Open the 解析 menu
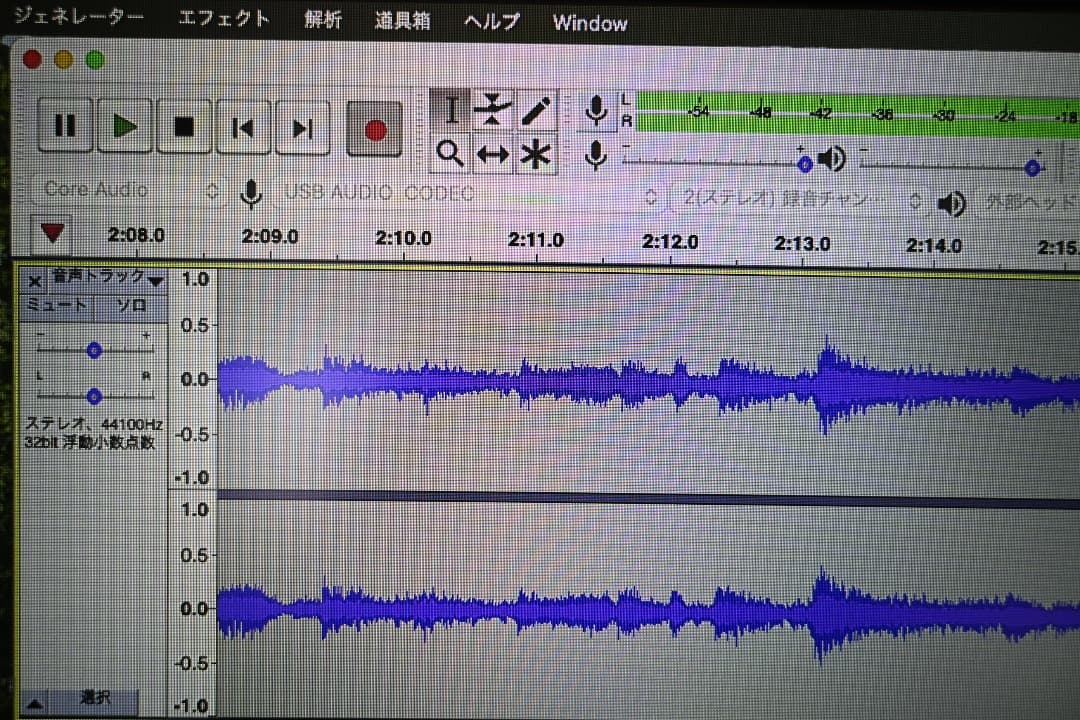 [x=322, y=20]
